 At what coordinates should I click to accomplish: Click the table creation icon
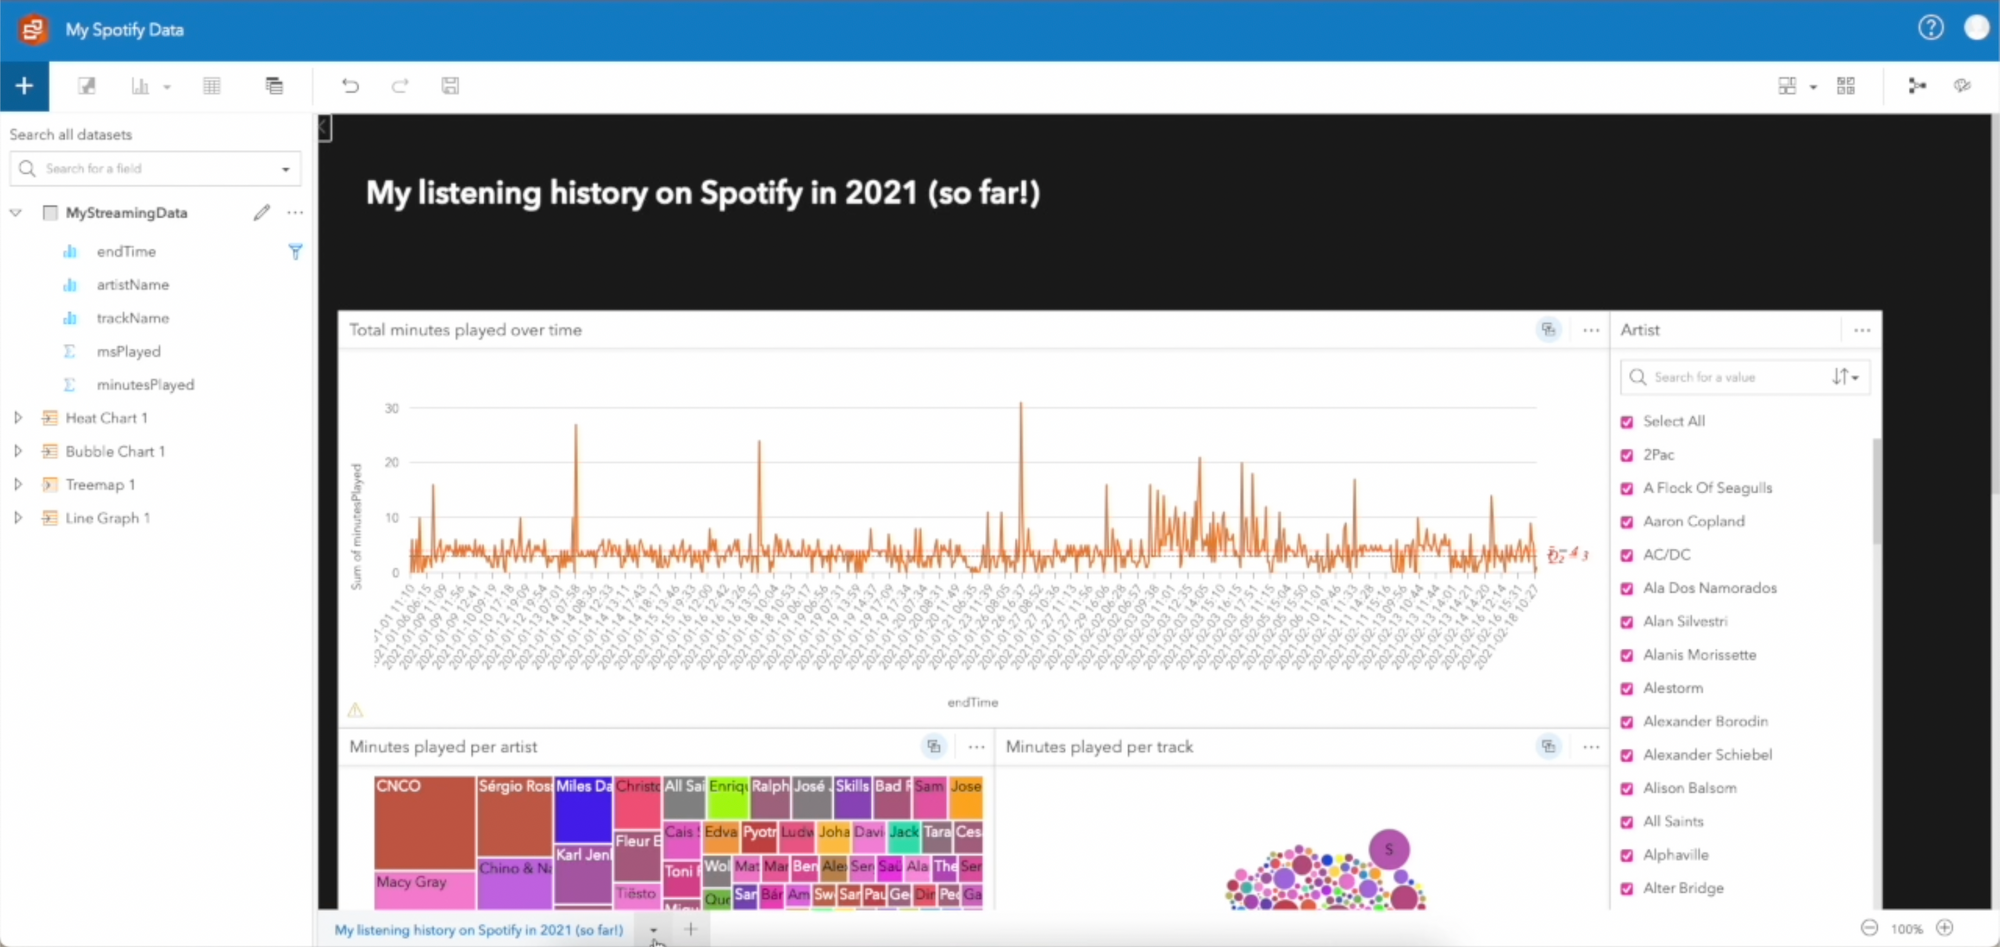(212, 86)
